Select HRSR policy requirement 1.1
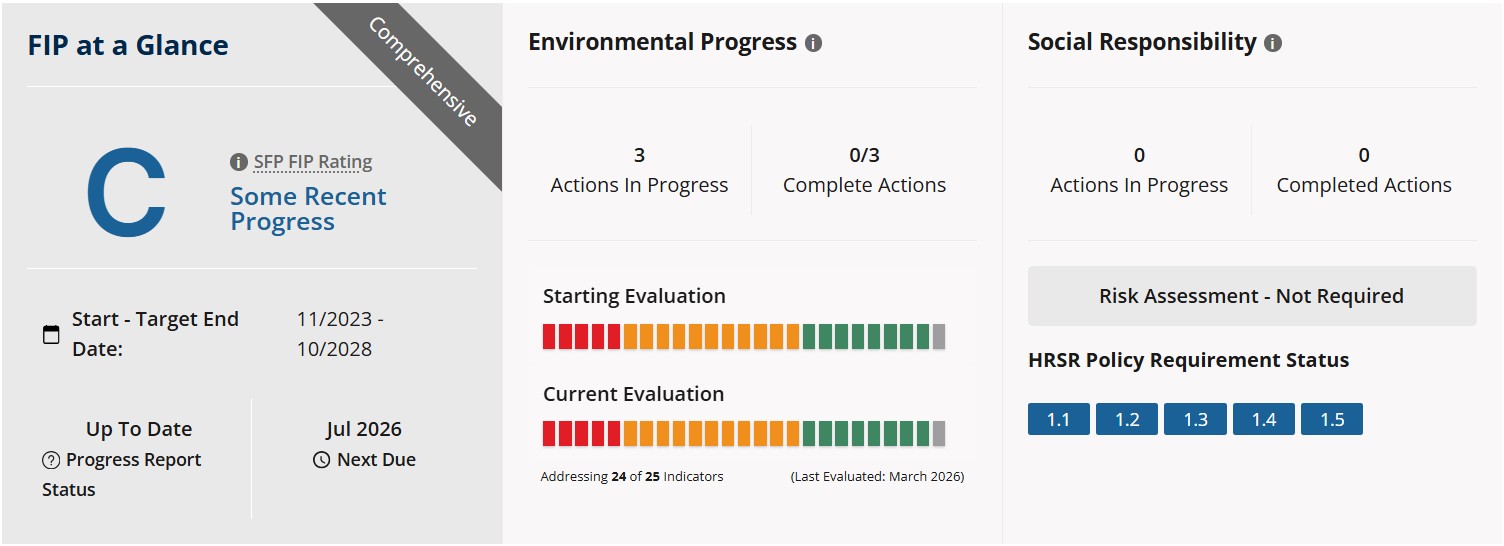 (1058, 419)
